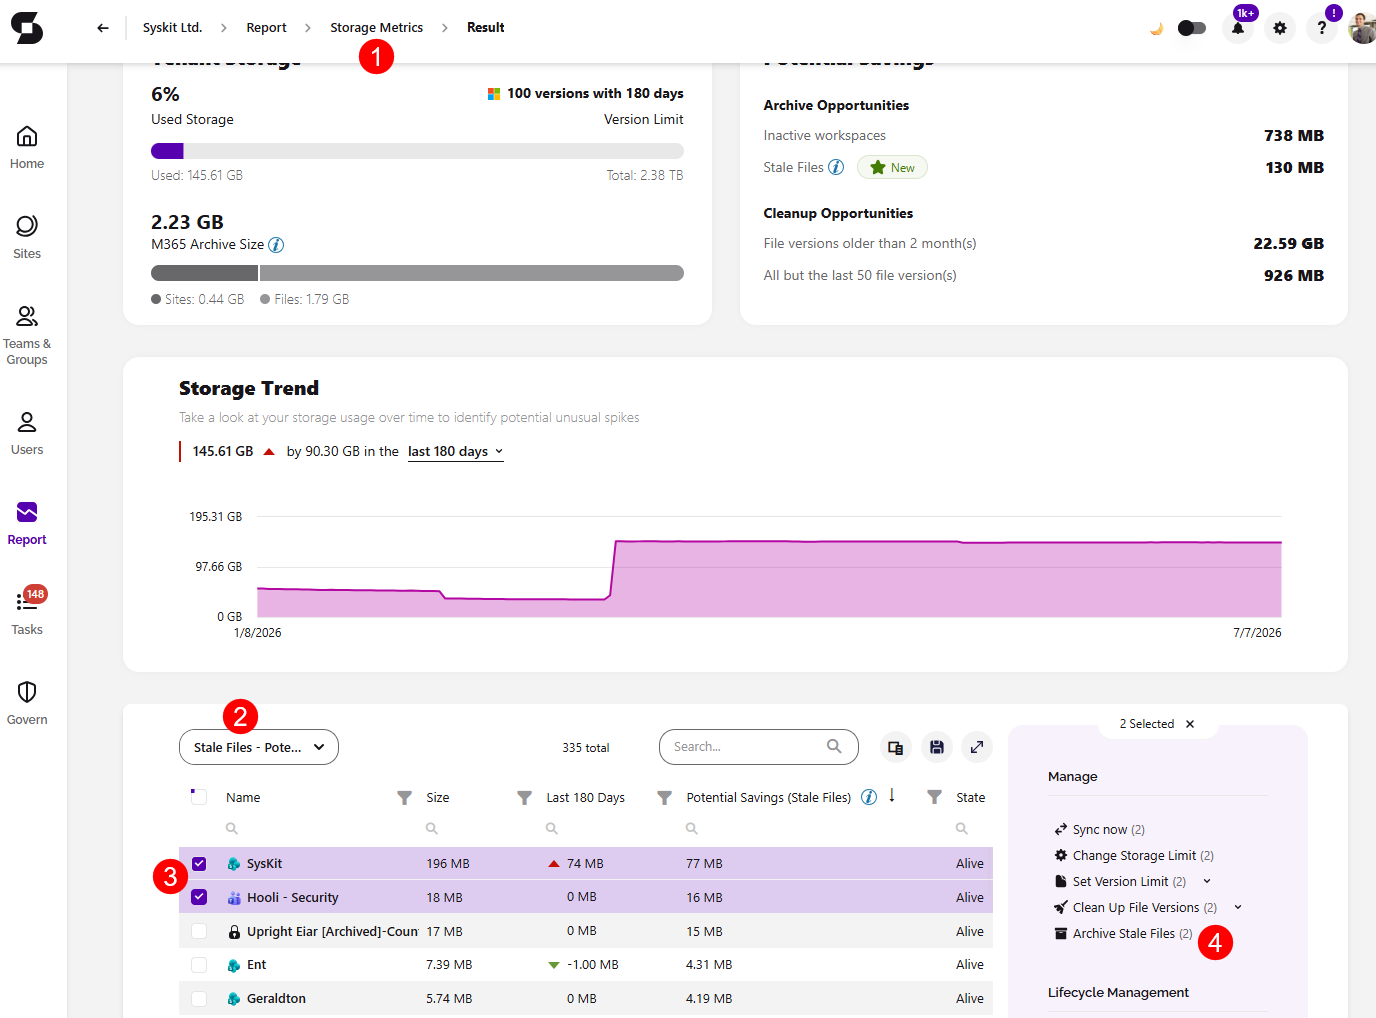Open the Home sidebar icon
Viewport: 1376px width, 1018px height.
27,136
